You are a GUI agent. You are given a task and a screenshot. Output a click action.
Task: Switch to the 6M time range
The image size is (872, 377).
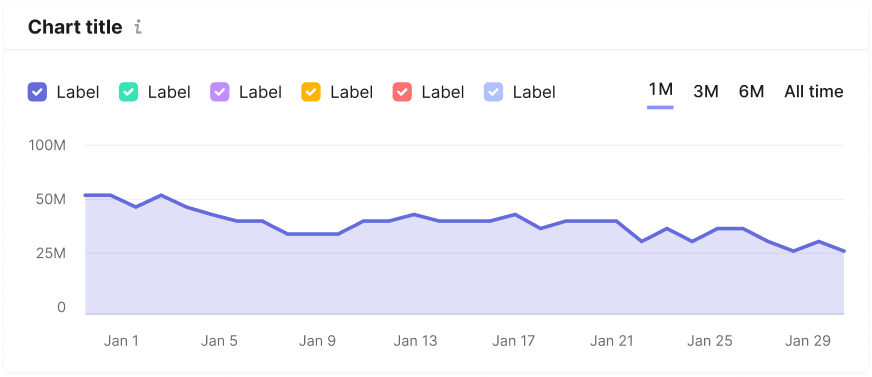(x=751, y=91)
